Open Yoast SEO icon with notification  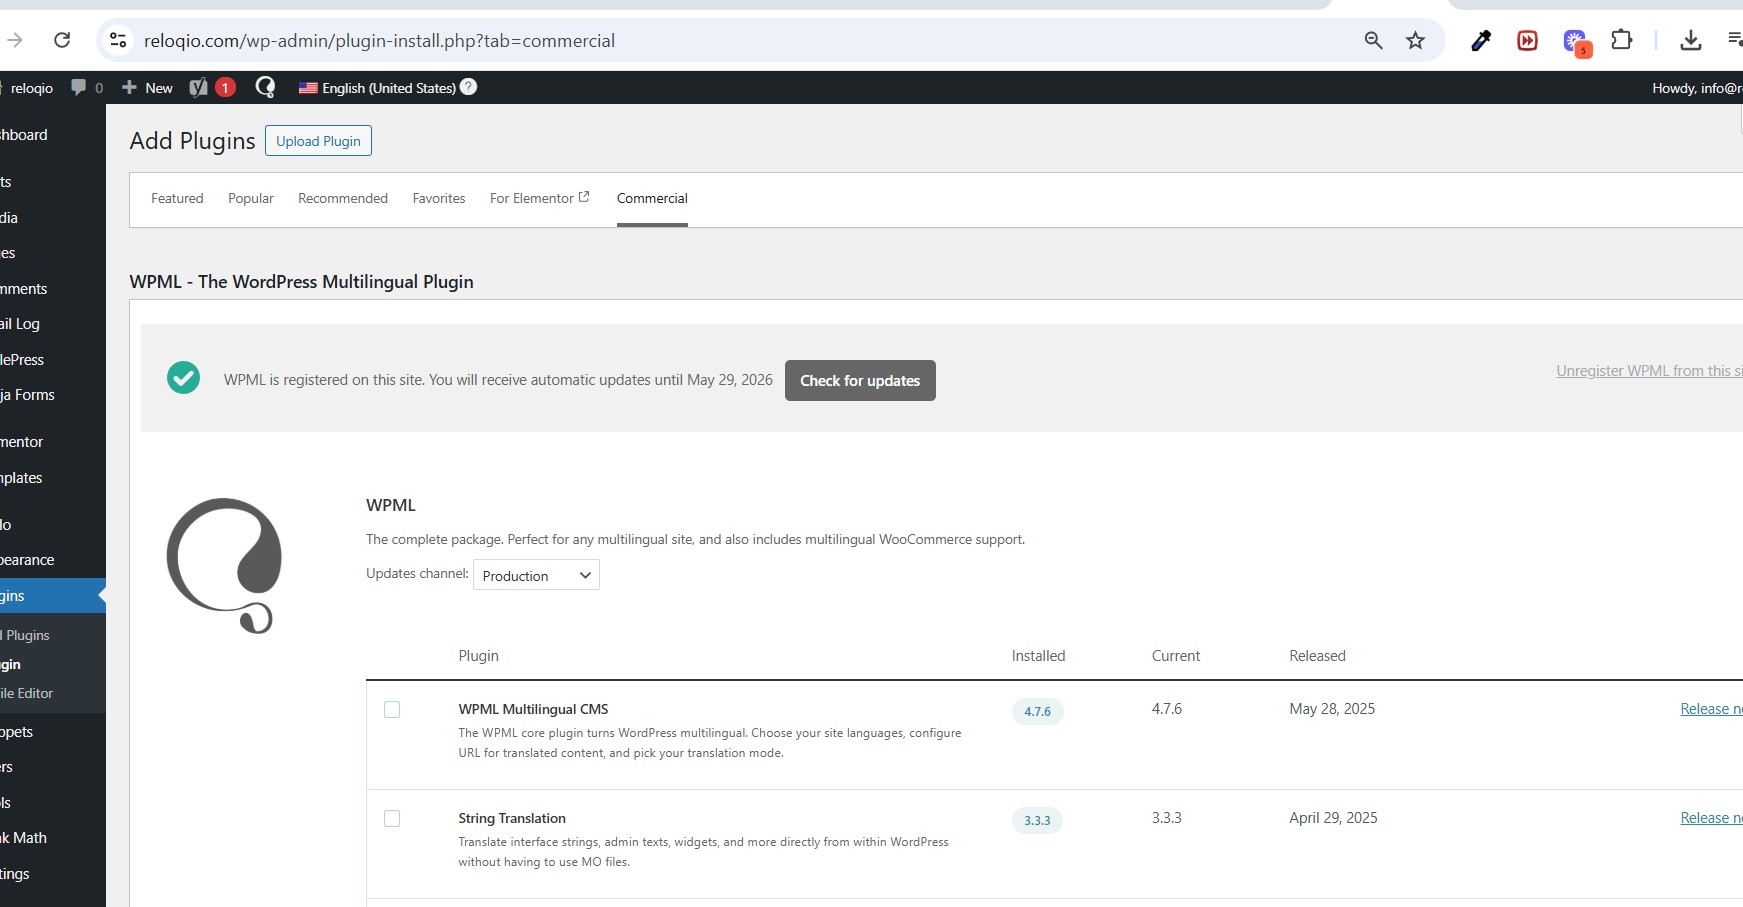tap(212, 88)
